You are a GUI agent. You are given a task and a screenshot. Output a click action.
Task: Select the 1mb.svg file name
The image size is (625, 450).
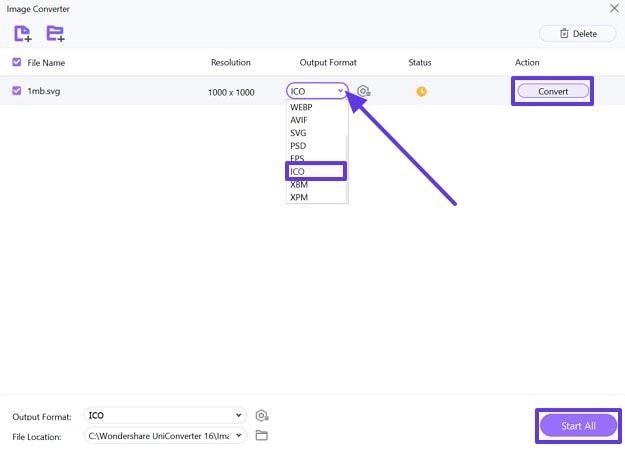[44, 91]
